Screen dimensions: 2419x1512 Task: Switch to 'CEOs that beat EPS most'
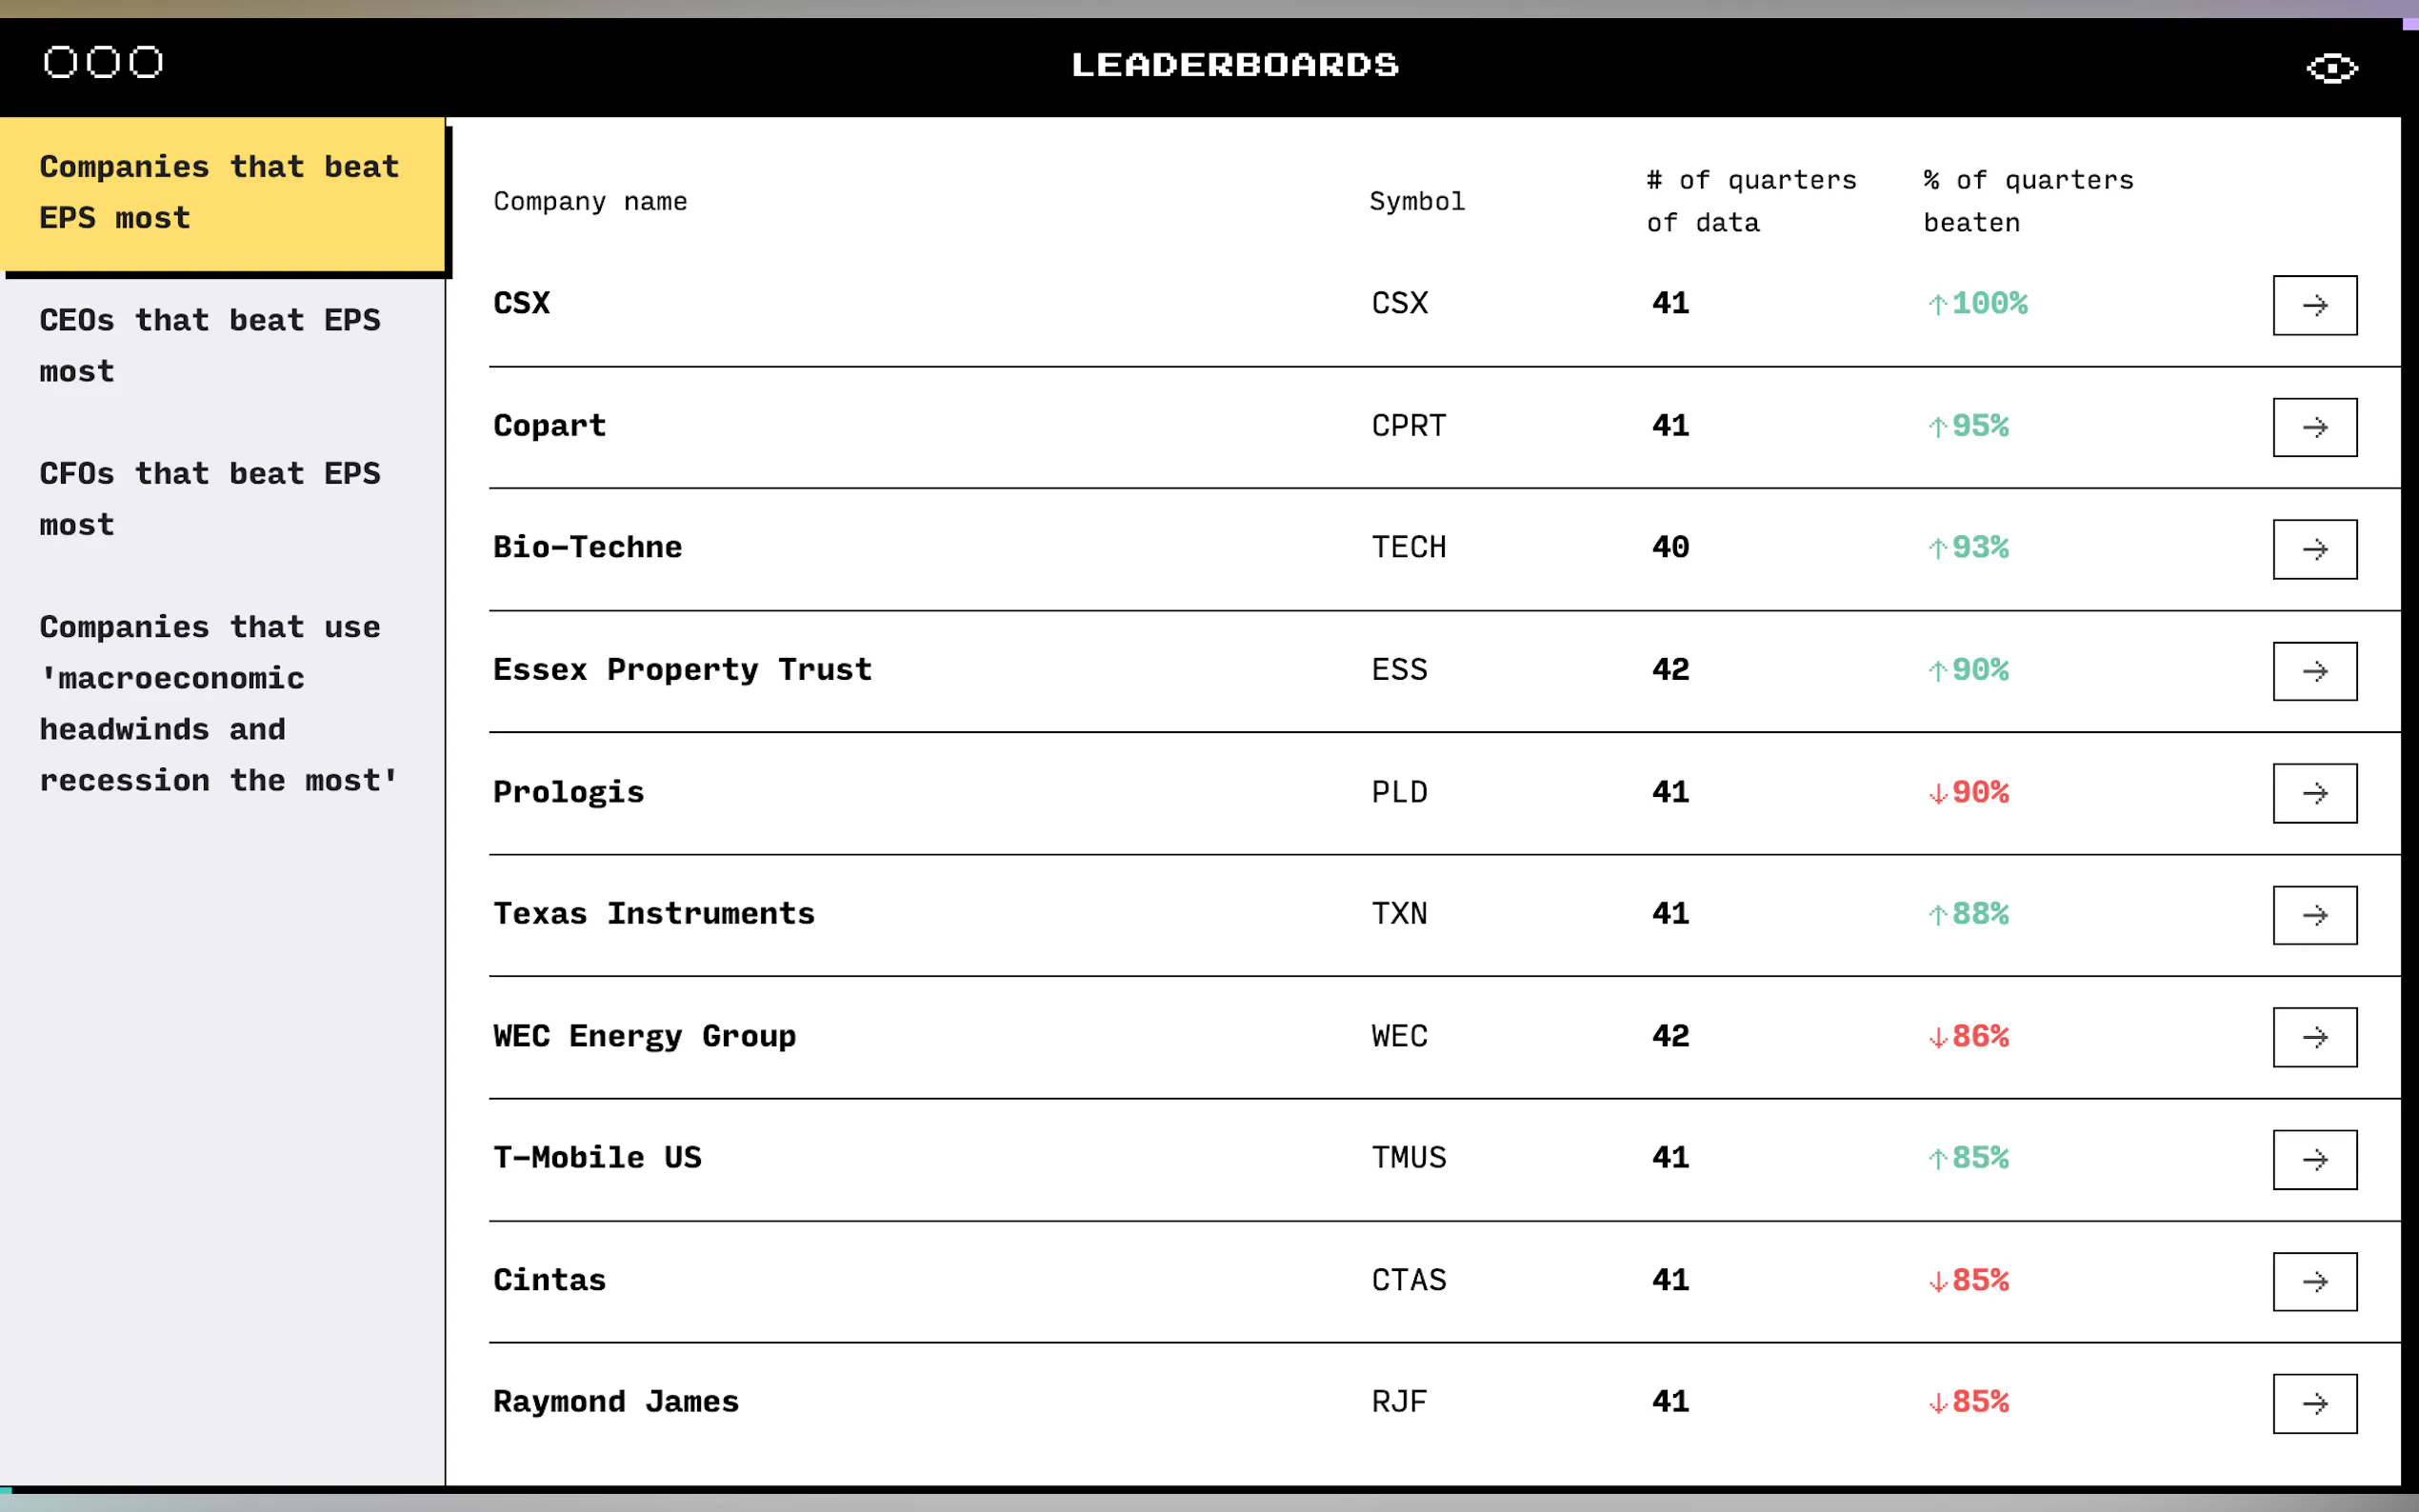(x=210, y=345)
